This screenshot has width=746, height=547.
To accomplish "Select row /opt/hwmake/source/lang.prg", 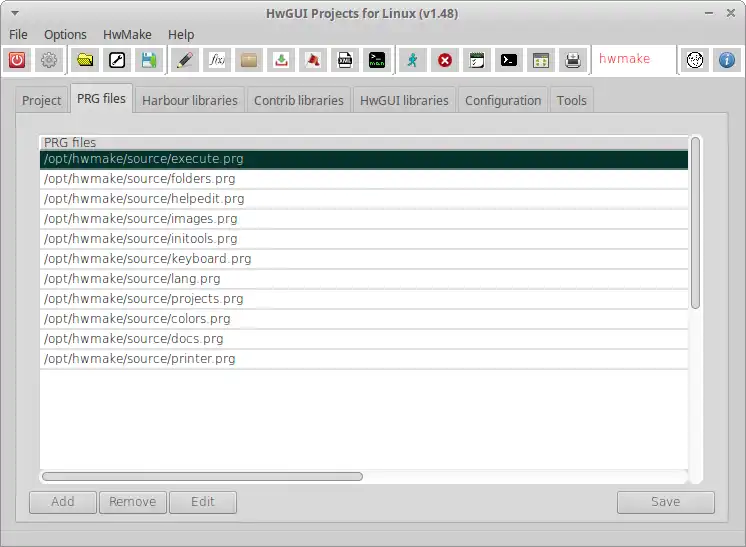I will tap(363, 279).
